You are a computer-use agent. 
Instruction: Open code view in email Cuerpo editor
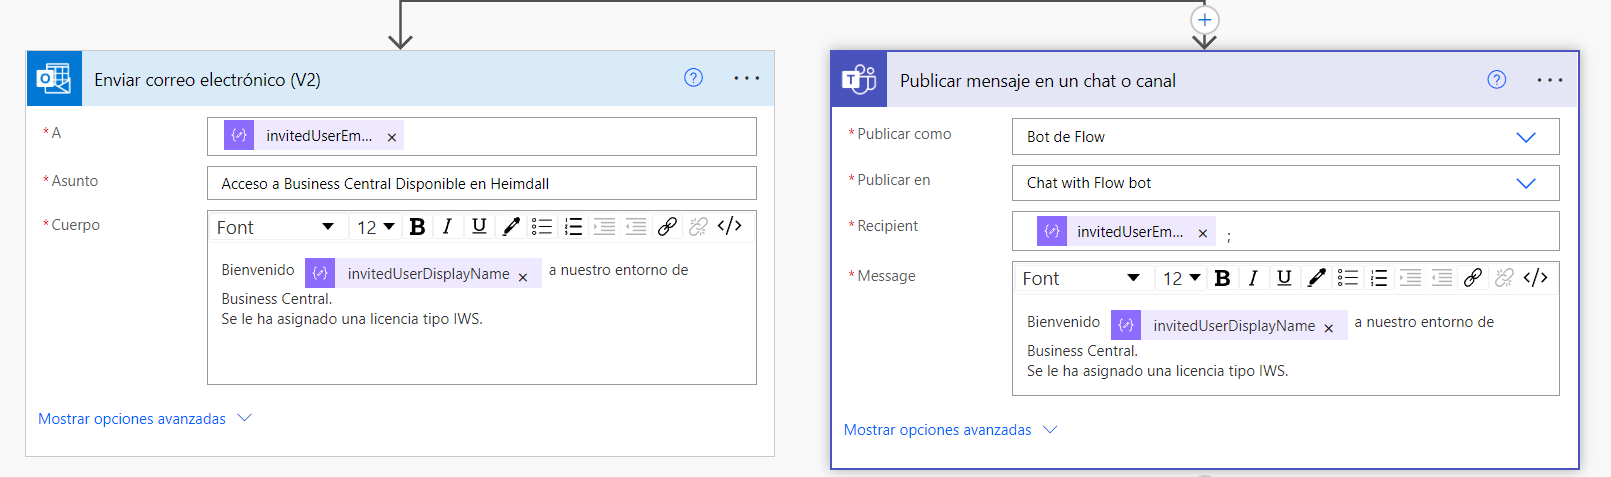(730, 227)
